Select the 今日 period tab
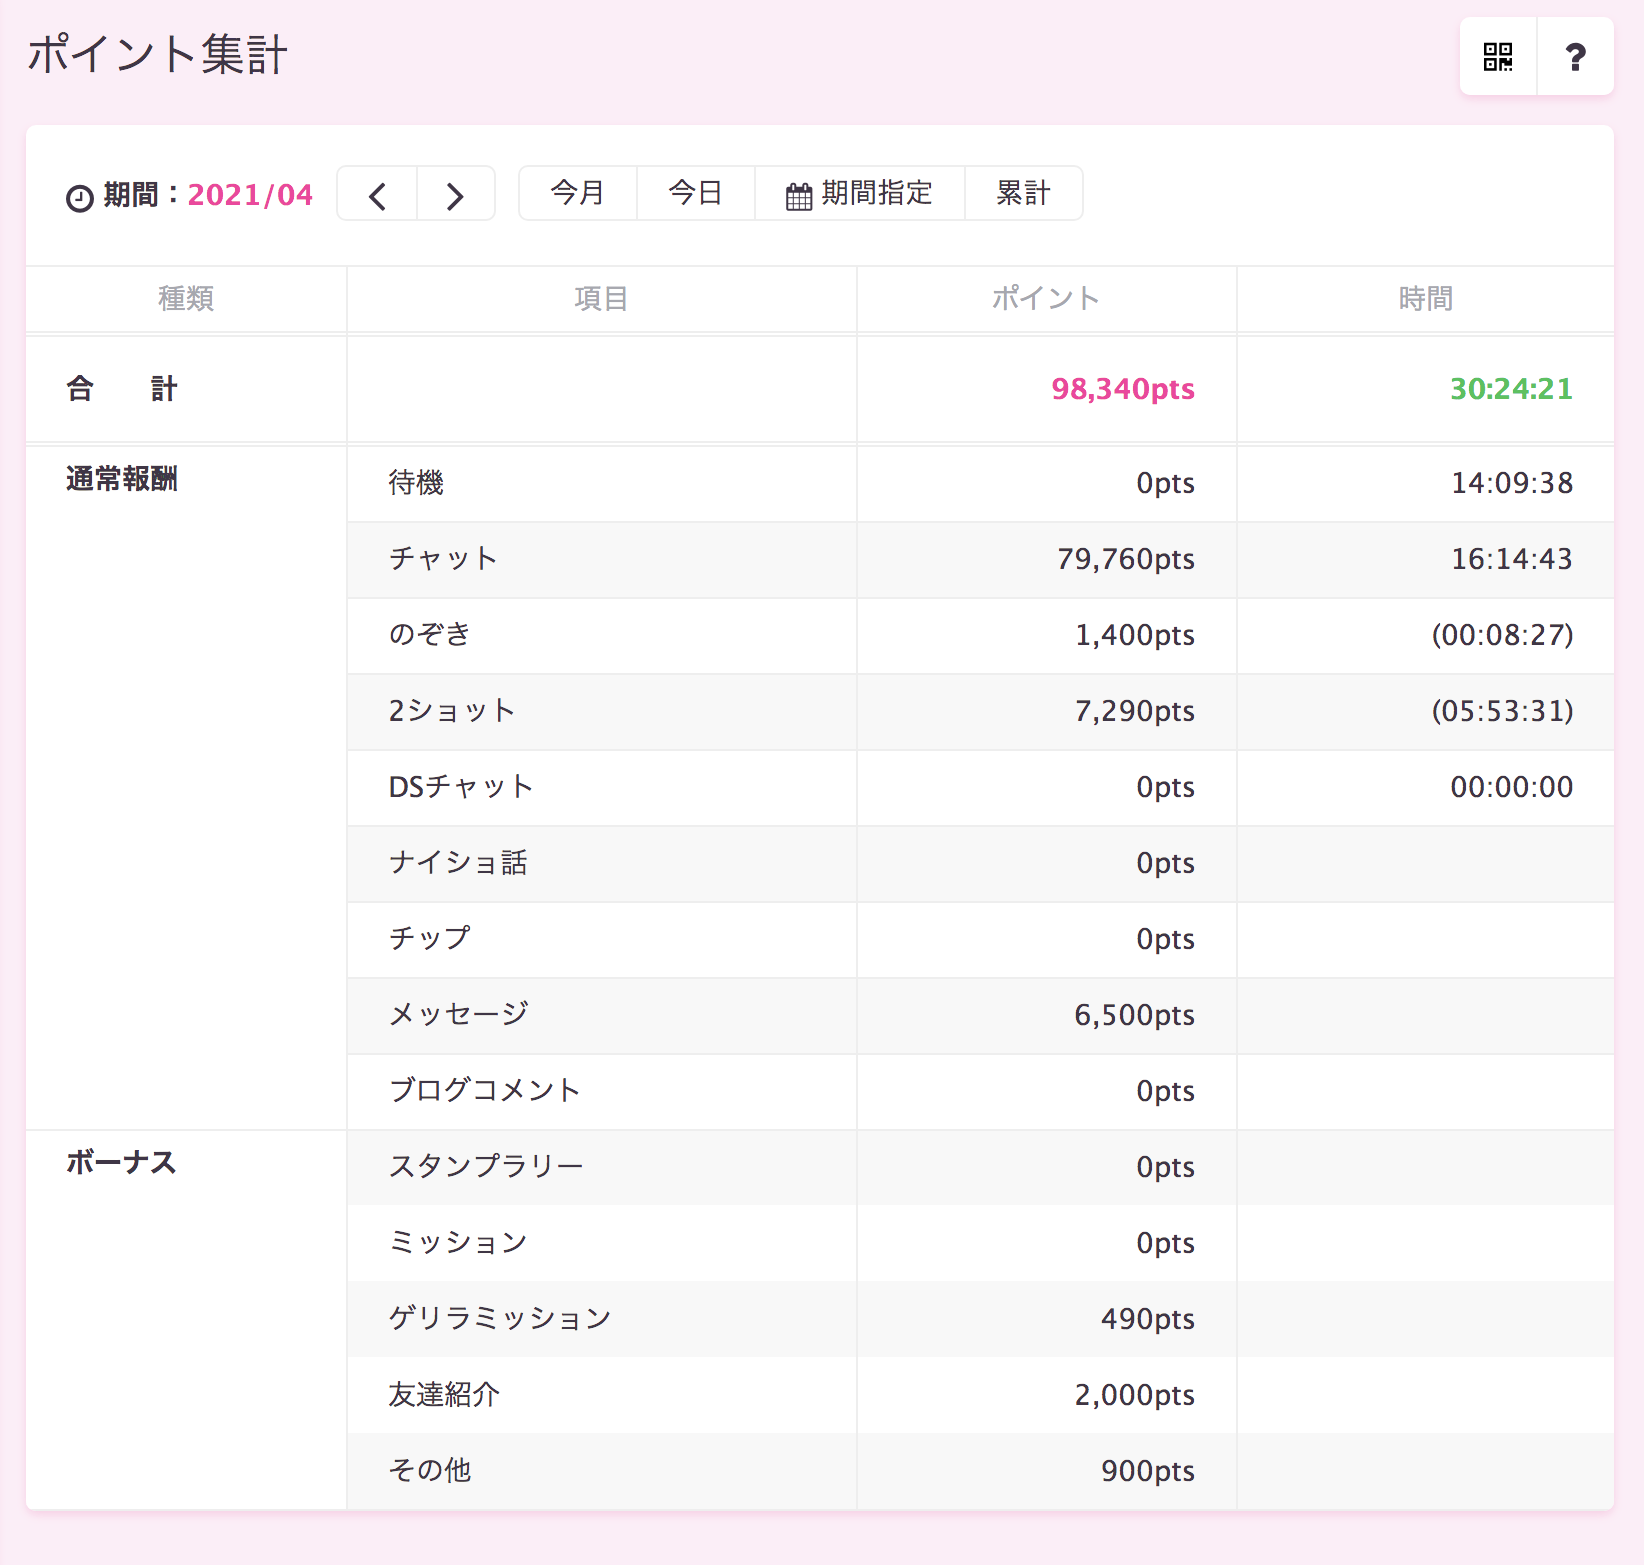 click(x=695, y=193)
